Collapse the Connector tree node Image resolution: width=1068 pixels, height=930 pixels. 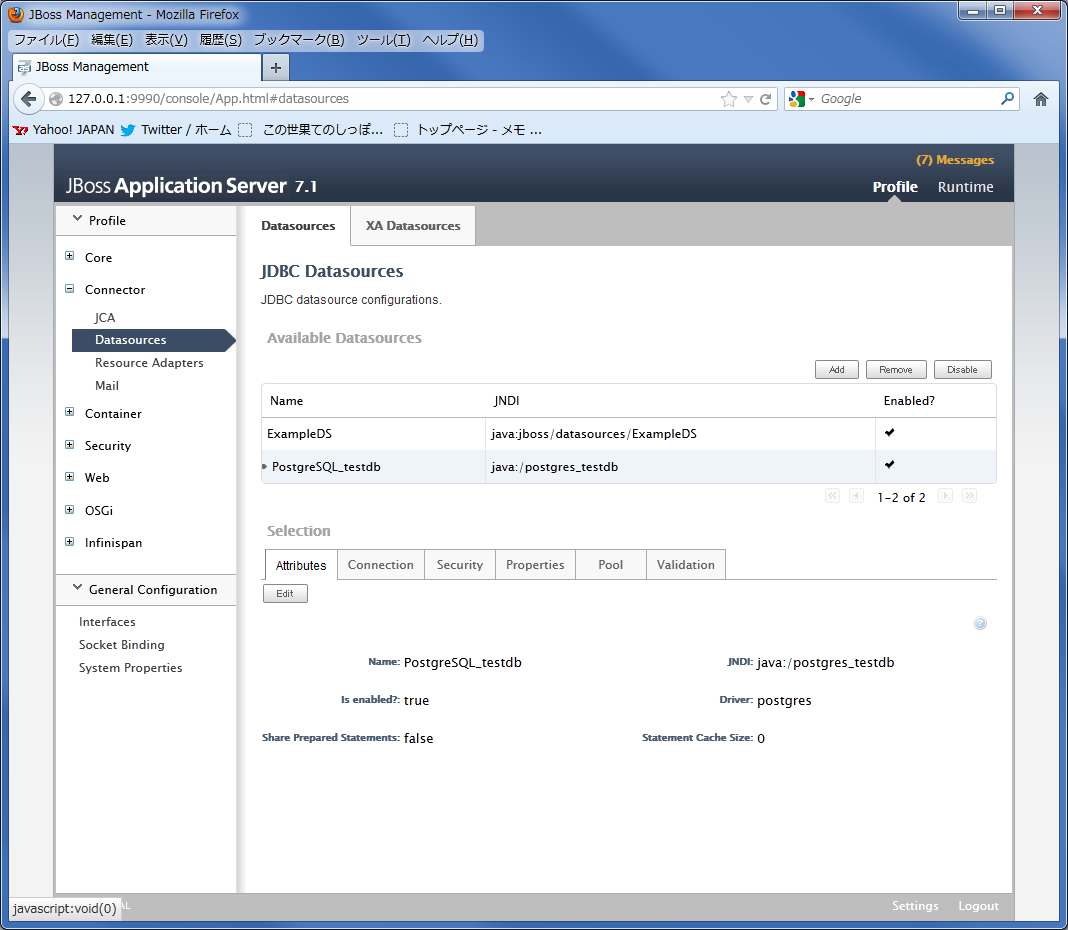click(69, 289)
